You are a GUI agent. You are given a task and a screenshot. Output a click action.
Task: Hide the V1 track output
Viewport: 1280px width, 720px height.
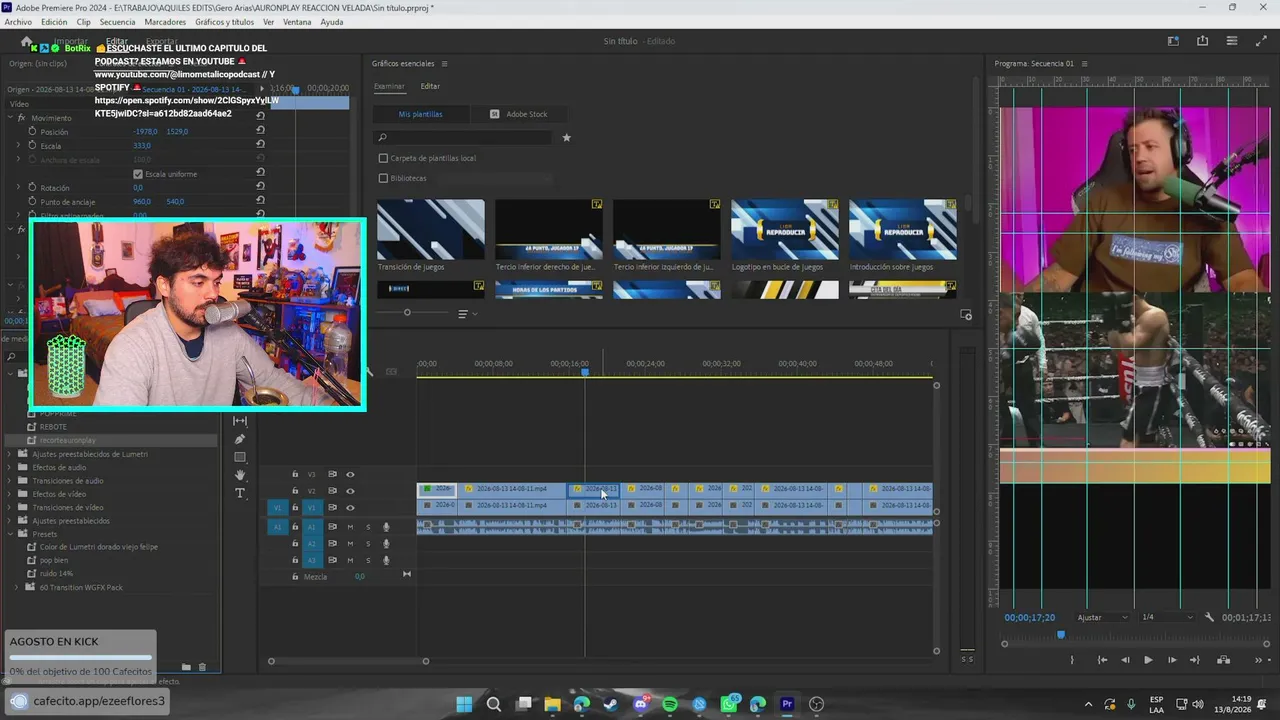(x=350, y=508)
